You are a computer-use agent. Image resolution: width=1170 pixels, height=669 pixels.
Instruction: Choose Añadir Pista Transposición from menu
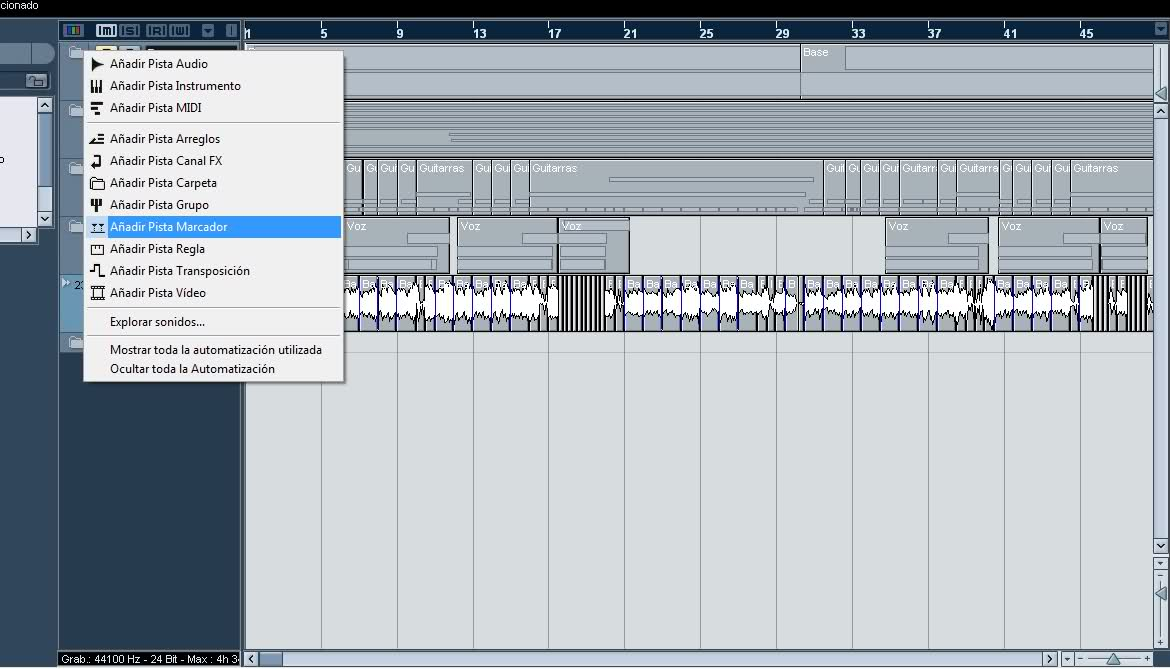point(179,271)
